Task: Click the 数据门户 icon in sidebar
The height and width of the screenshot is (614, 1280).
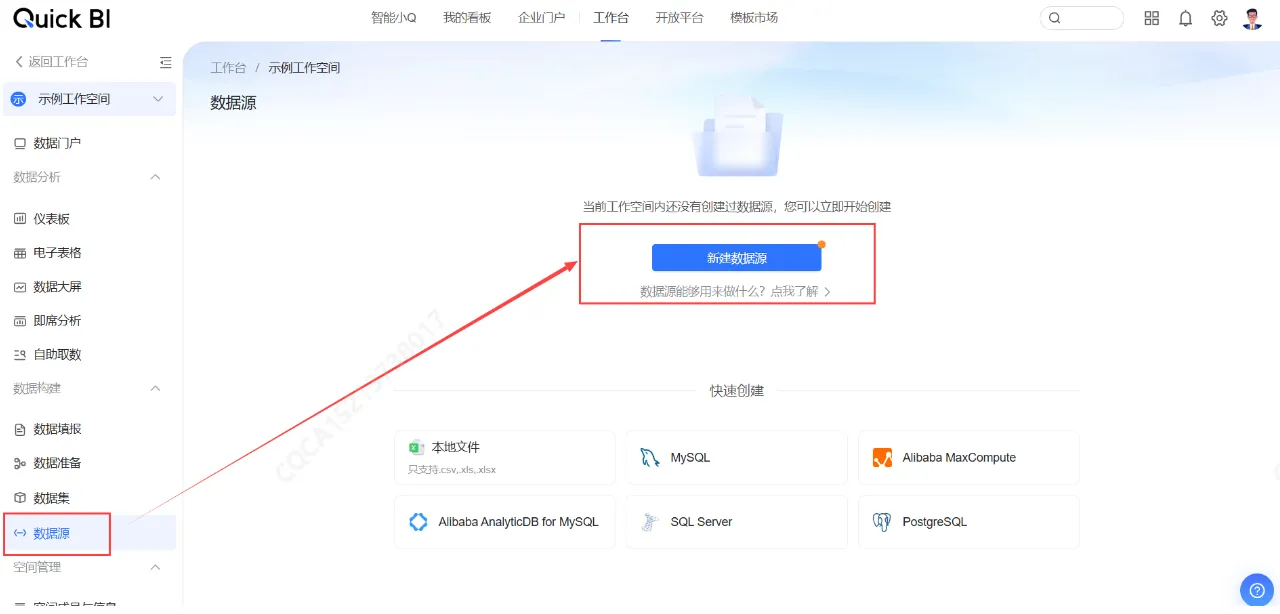Action: [20, 143]
